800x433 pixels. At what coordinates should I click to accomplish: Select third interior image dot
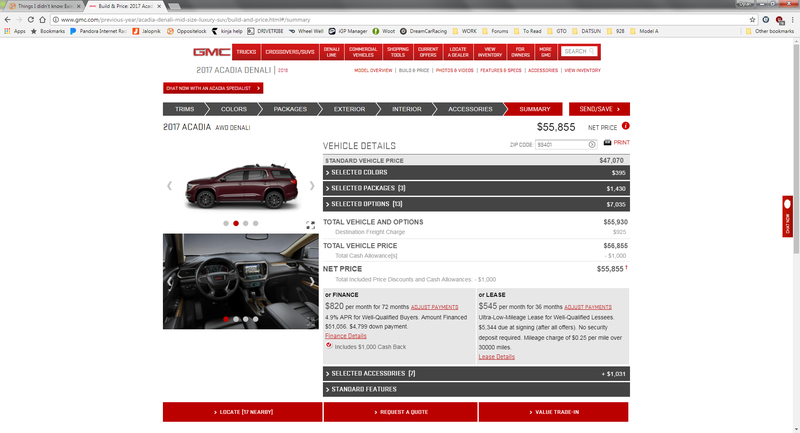[246, 319]
